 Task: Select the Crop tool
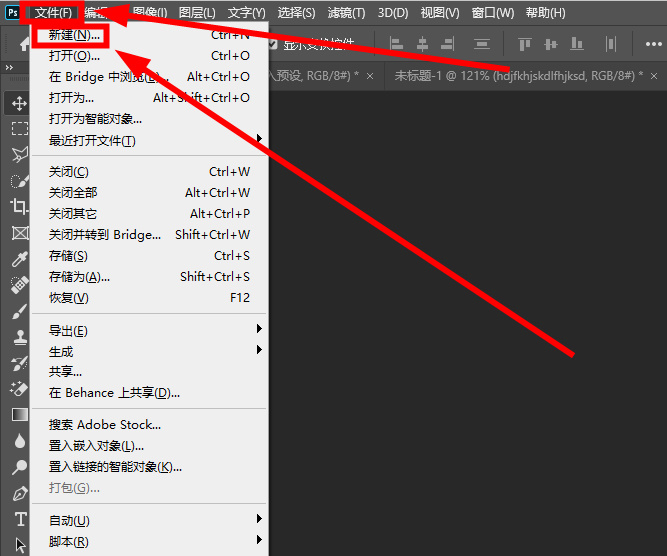click(20, 207)
